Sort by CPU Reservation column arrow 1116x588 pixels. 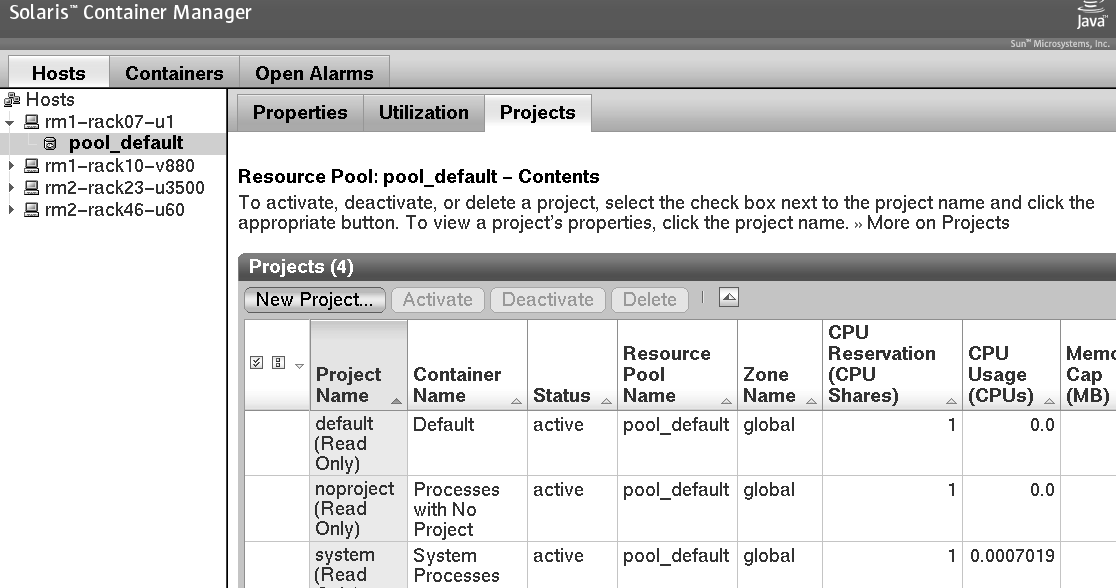[951, 401]
